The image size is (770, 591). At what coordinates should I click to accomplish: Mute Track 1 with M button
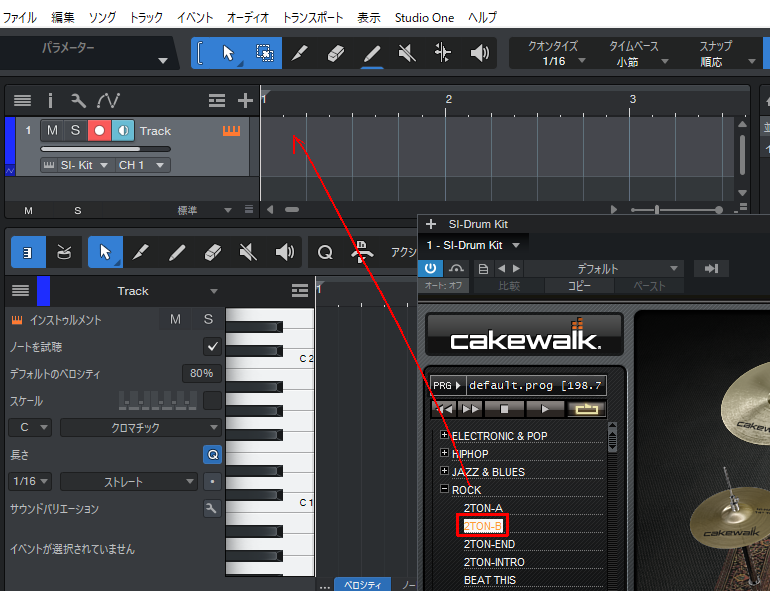point(52,131)
